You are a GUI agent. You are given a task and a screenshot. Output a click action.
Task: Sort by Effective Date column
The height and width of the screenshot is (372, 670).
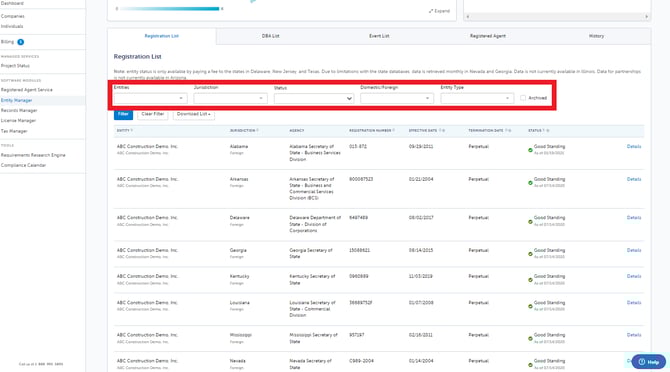tap(426, 130)
